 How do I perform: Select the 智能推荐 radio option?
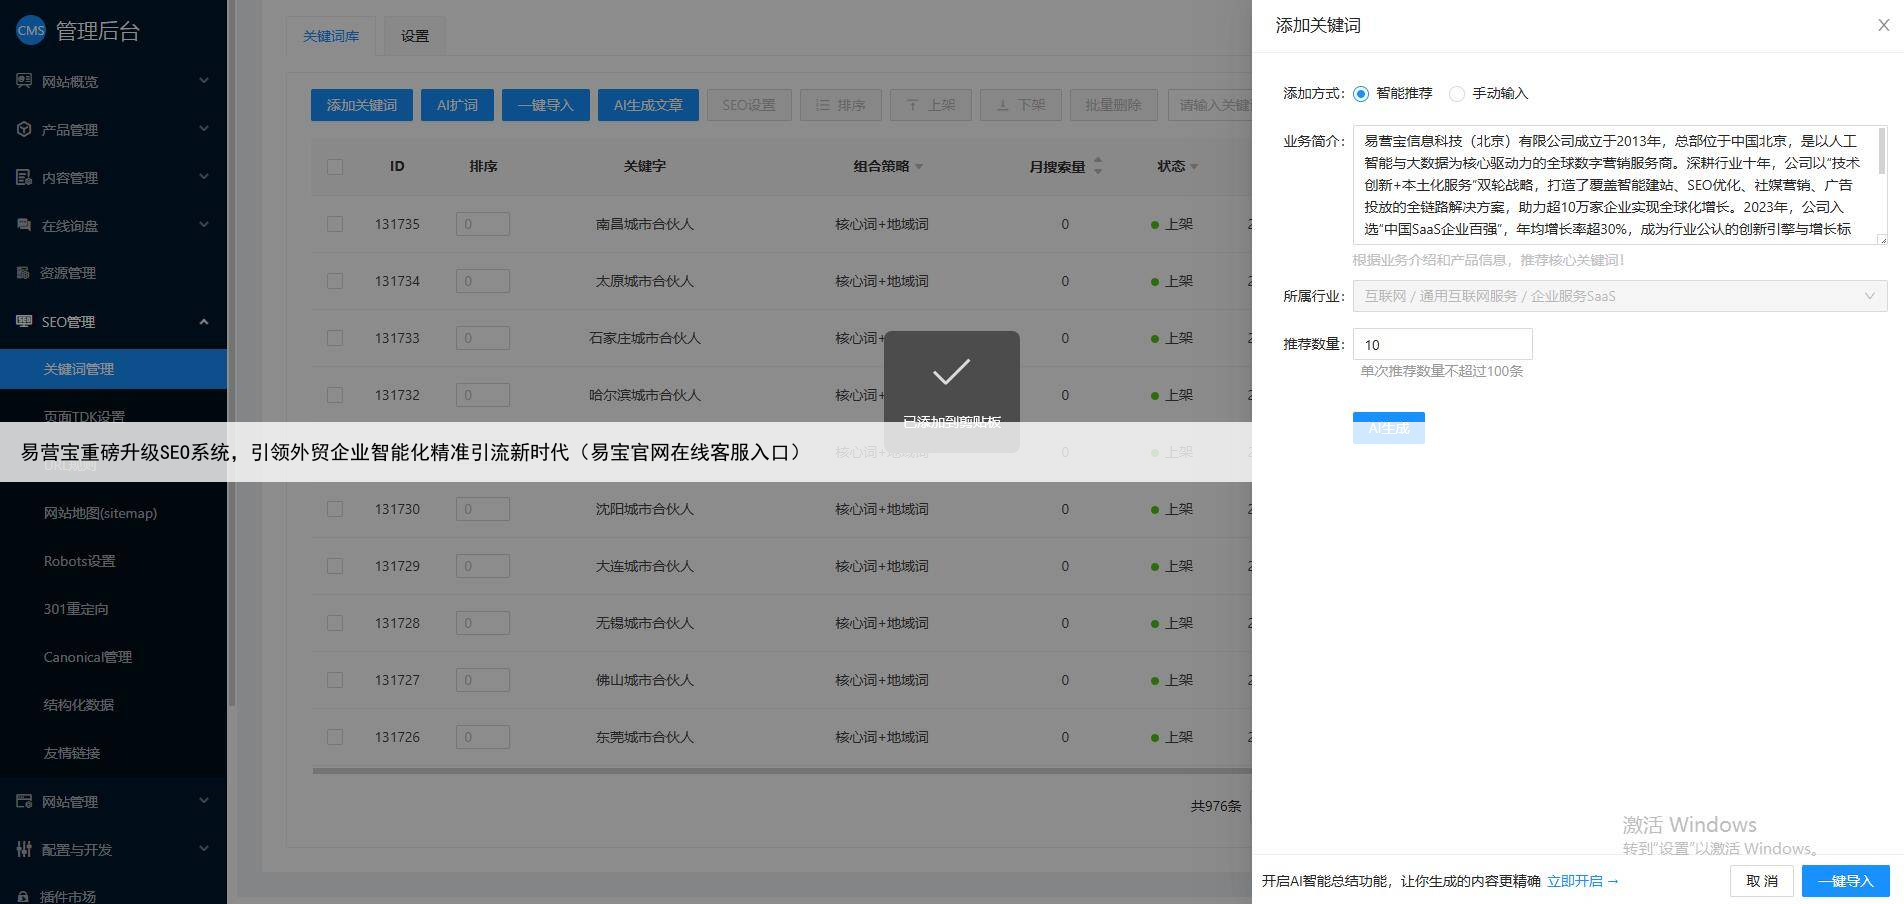click(x=1361, y=94)
